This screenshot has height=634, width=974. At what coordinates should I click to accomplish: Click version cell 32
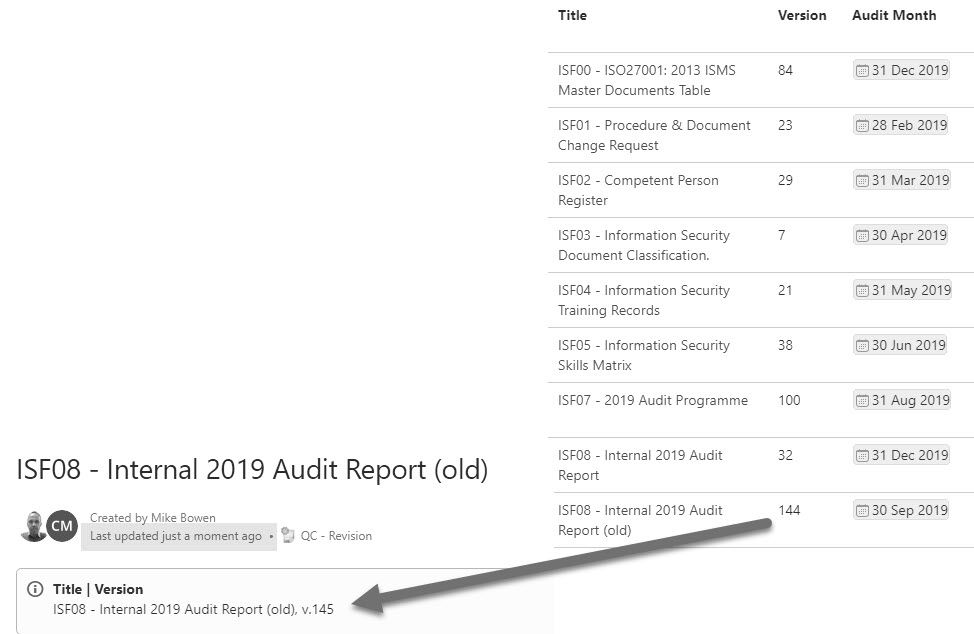pyautogui.click(x=785, y=455)
